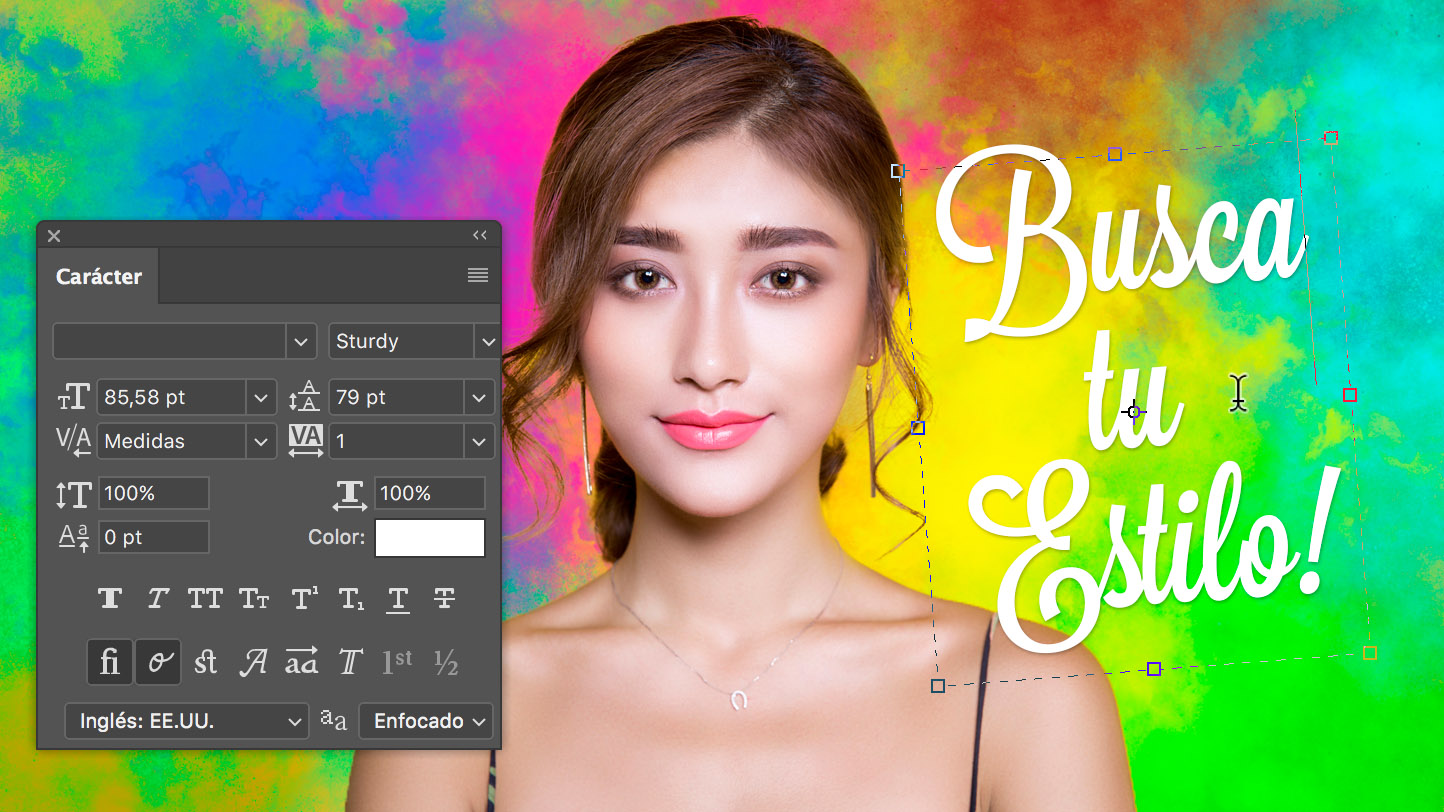1444x812 pixels.
Task: Click the baseline shift 0 pt field
Action: coord(153,538)
